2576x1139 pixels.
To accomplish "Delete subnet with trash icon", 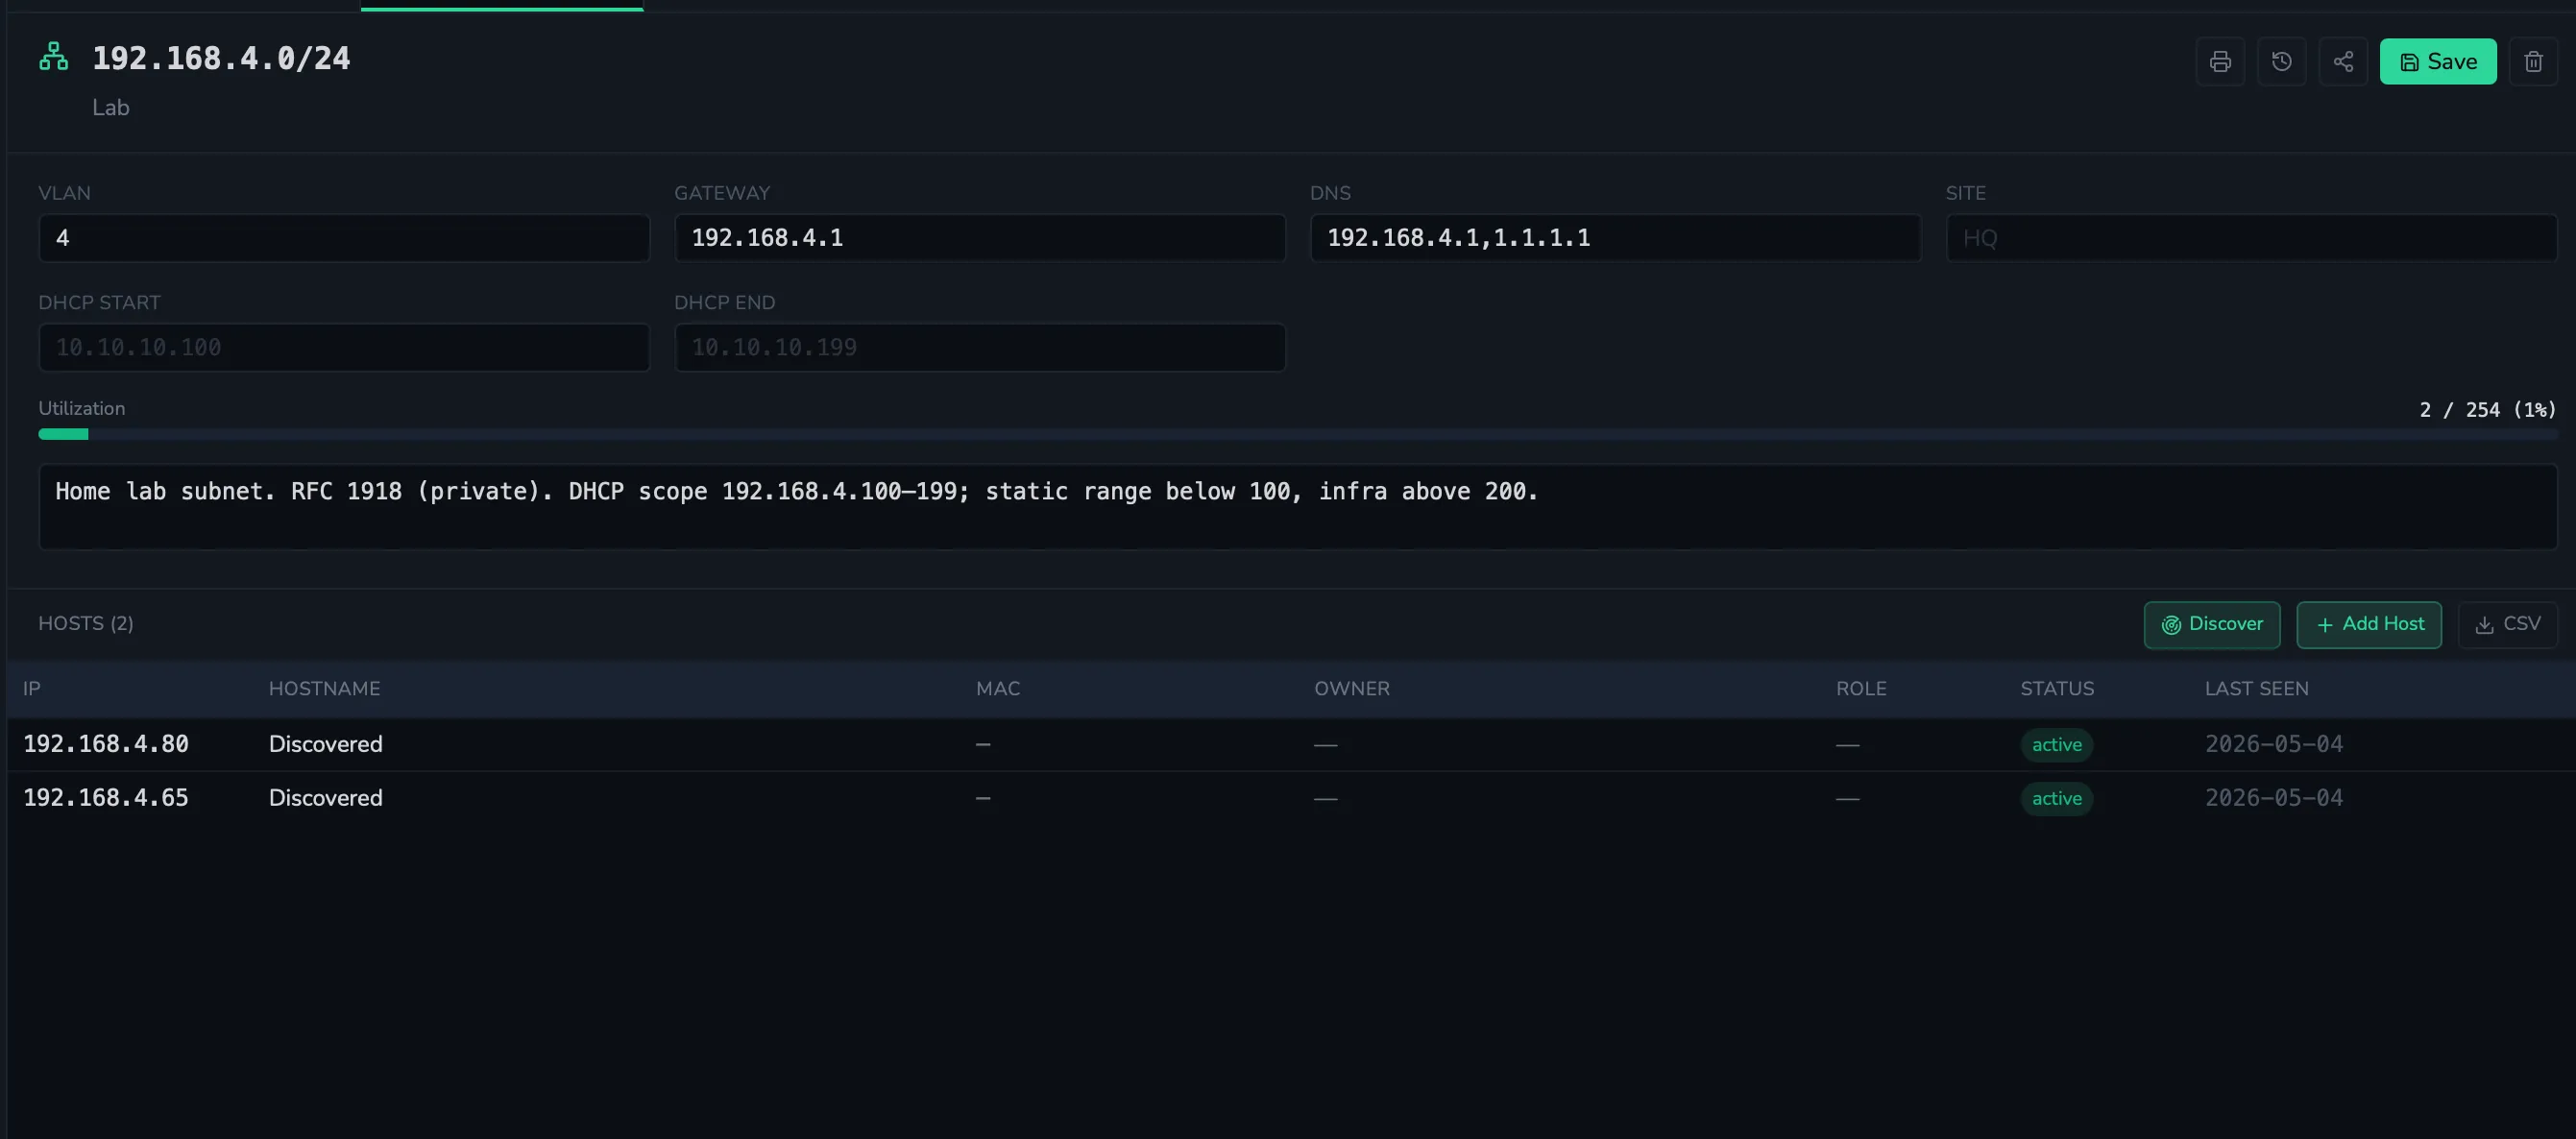I will (x=2533, y=62).
